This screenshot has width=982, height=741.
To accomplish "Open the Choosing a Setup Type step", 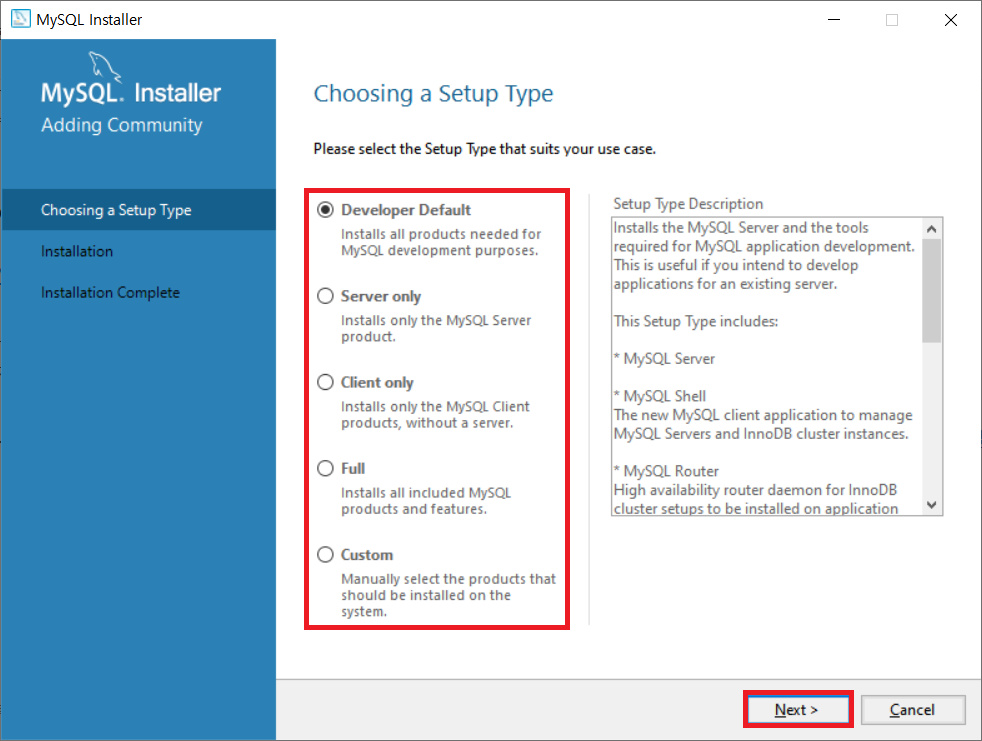I will pyautogui.click(x=138, y=210).
